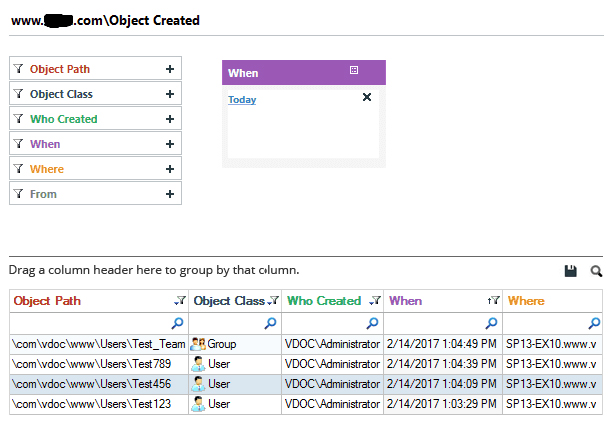Viewport: 612px width, 430px height.
Task: Add a From filter with plus
Action: click(170, 194)
